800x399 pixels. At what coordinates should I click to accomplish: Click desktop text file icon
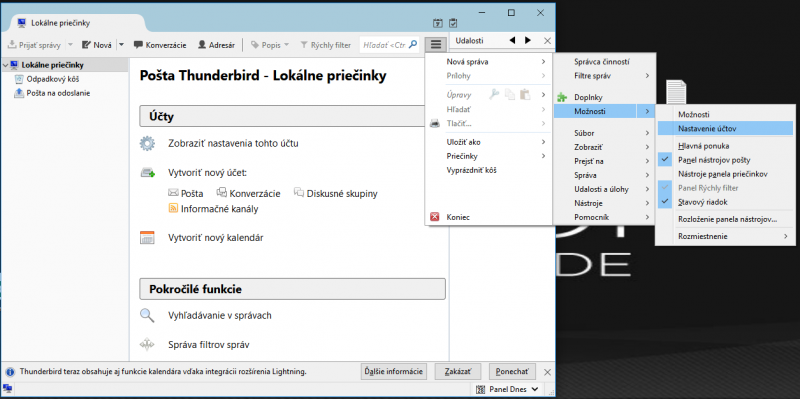click(x=677, y=92)
